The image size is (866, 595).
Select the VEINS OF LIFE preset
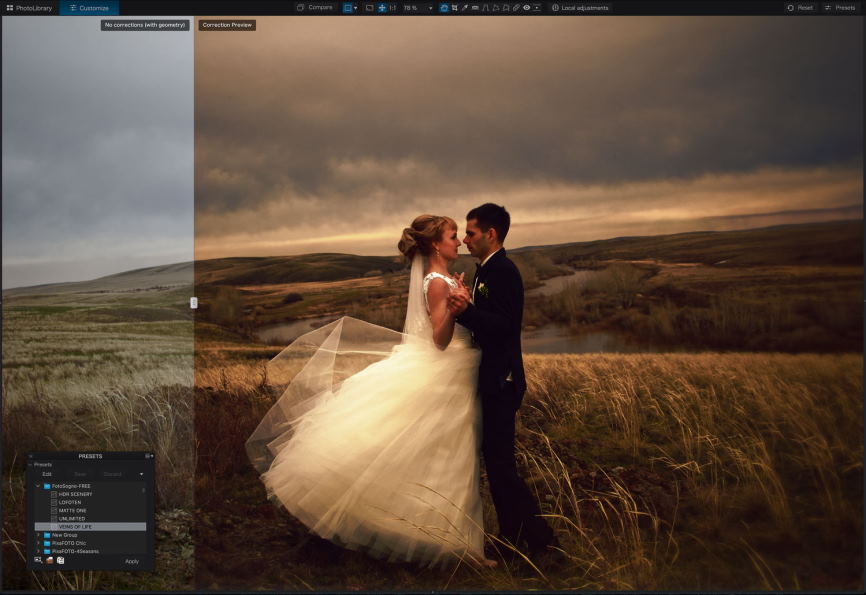click(91, 527)
